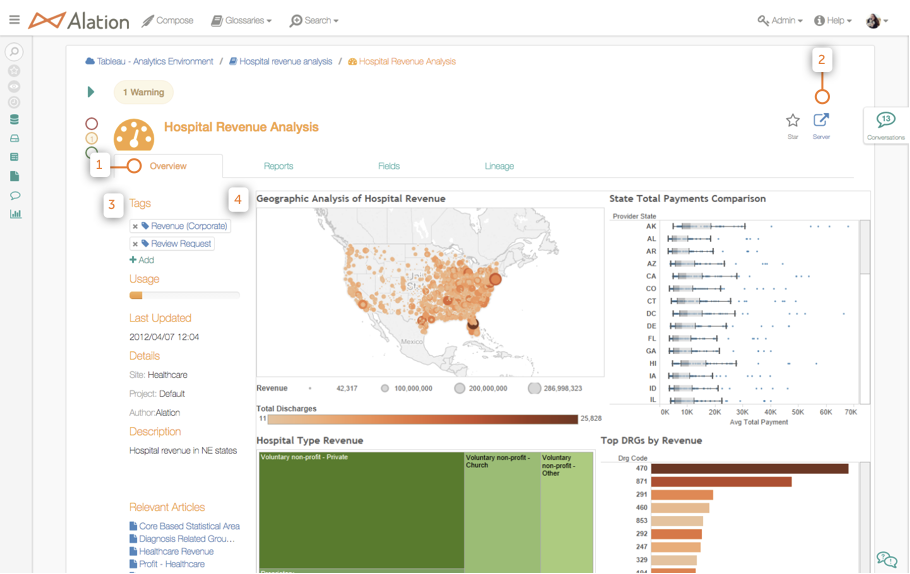The image size is (910, 574).
Task: Open the hamburger navigation menu
Action: coord(15,20)
